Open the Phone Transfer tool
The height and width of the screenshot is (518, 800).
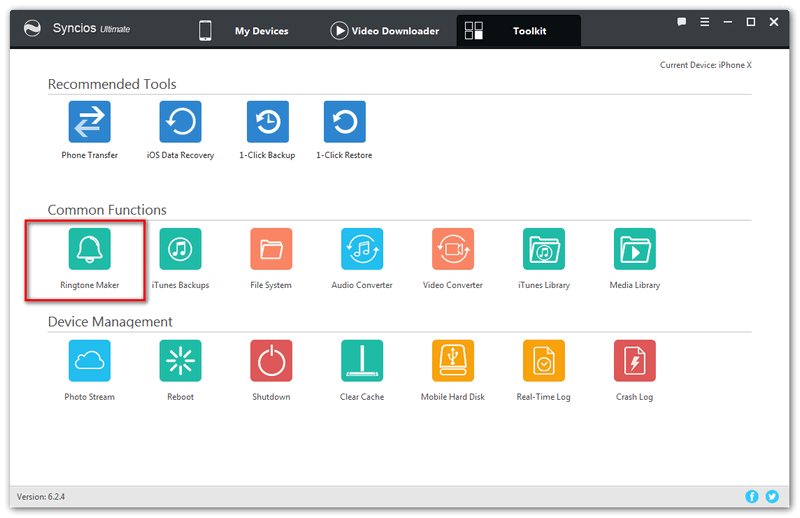tap(89, 122)
